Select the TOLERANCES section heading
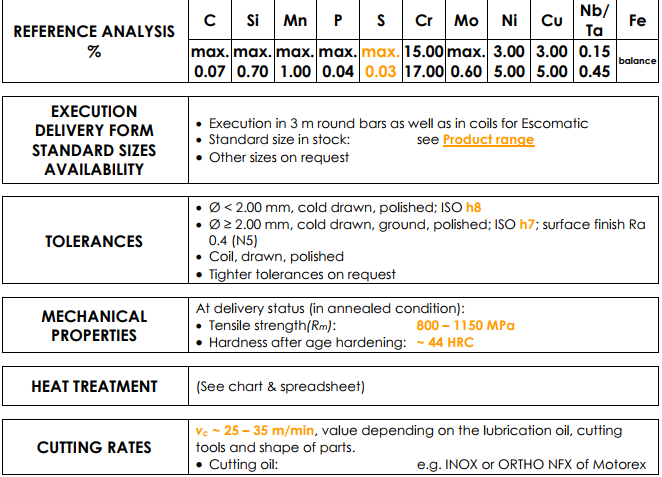662x477 pixels. (x=94, y=241)
